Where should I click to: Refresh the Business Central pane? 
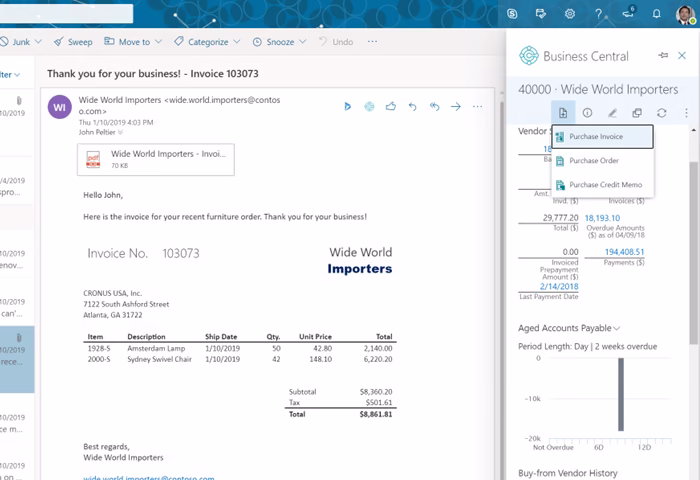pyautogui.click(x=661, y=113)
